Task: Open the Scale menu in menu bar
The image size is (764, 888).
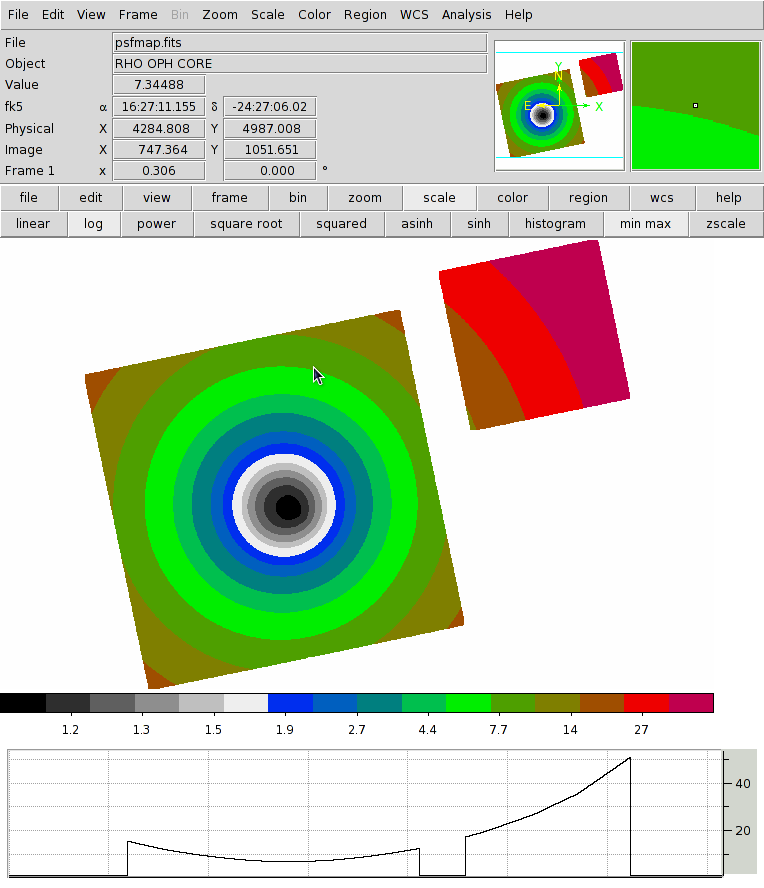Action: [x=267, y=15]
